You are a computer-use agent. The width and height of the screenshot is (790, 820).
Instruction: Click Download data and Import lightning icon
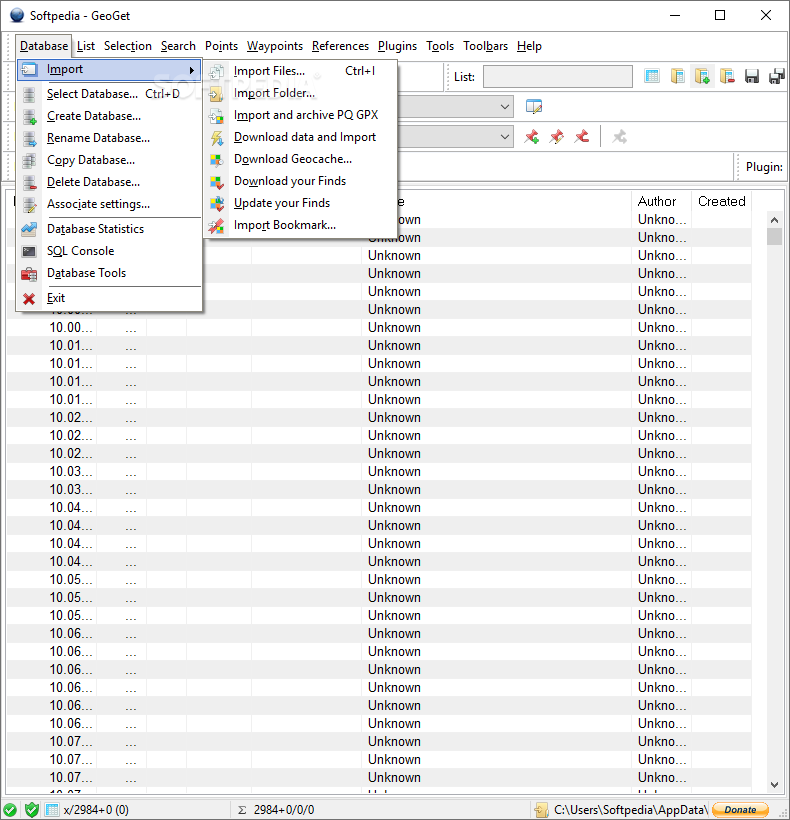pyautogui.click(x=216, y=138)
